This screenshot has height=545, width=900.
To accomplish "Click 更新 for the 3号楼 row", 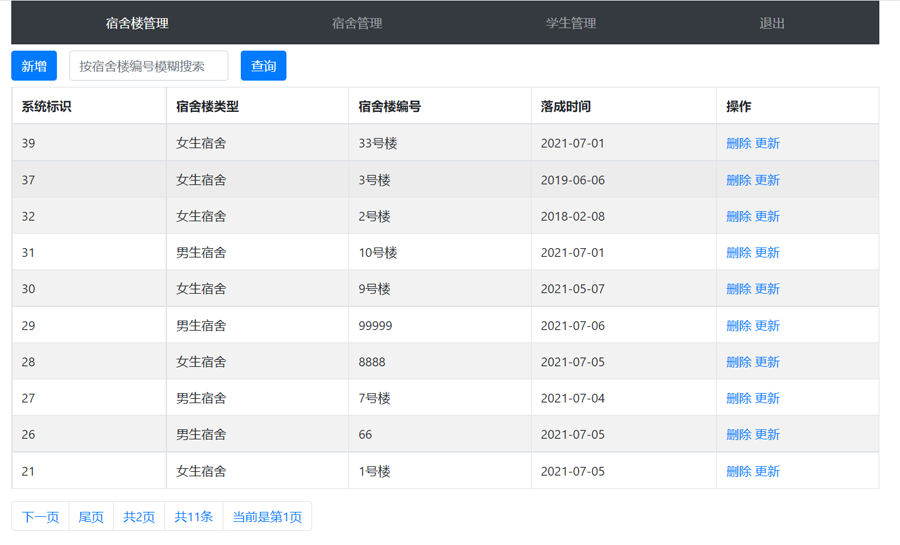I will click(x=767, y=180).
